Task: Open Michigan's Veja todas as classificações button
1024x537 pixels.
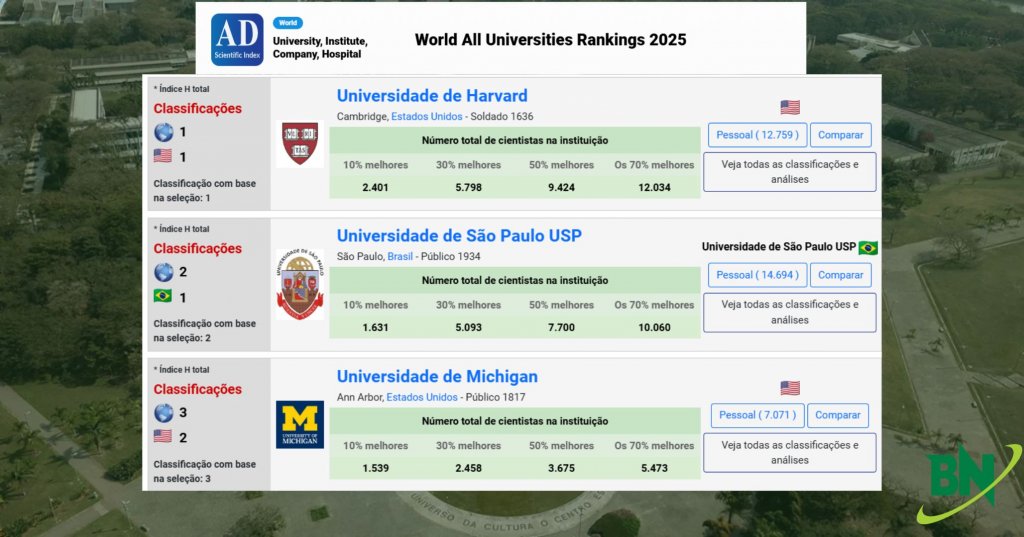Action: [x=790, y=452]
